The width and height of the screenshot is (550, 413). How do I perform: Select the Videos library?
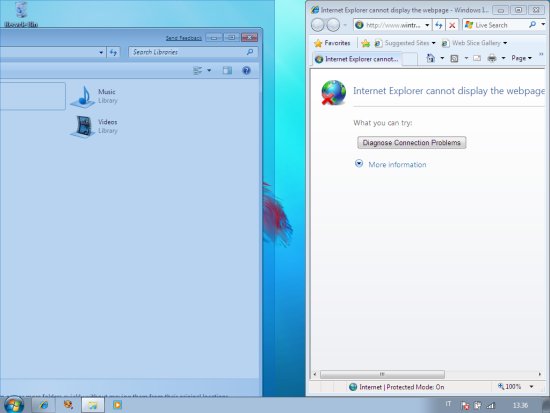pos(94,126)
